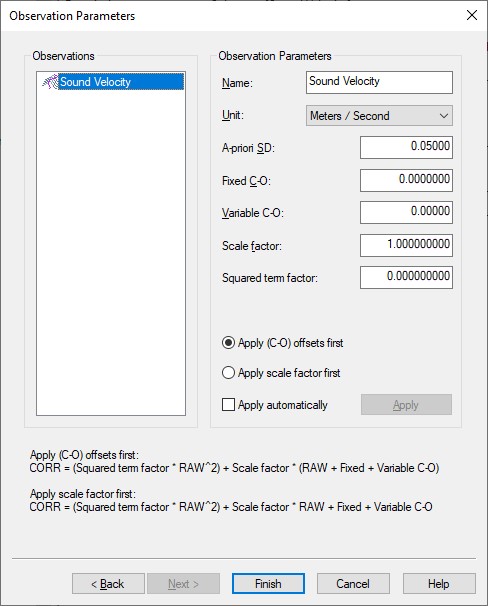Click the Name: label
488x606 pixels.
pos(237,83)
